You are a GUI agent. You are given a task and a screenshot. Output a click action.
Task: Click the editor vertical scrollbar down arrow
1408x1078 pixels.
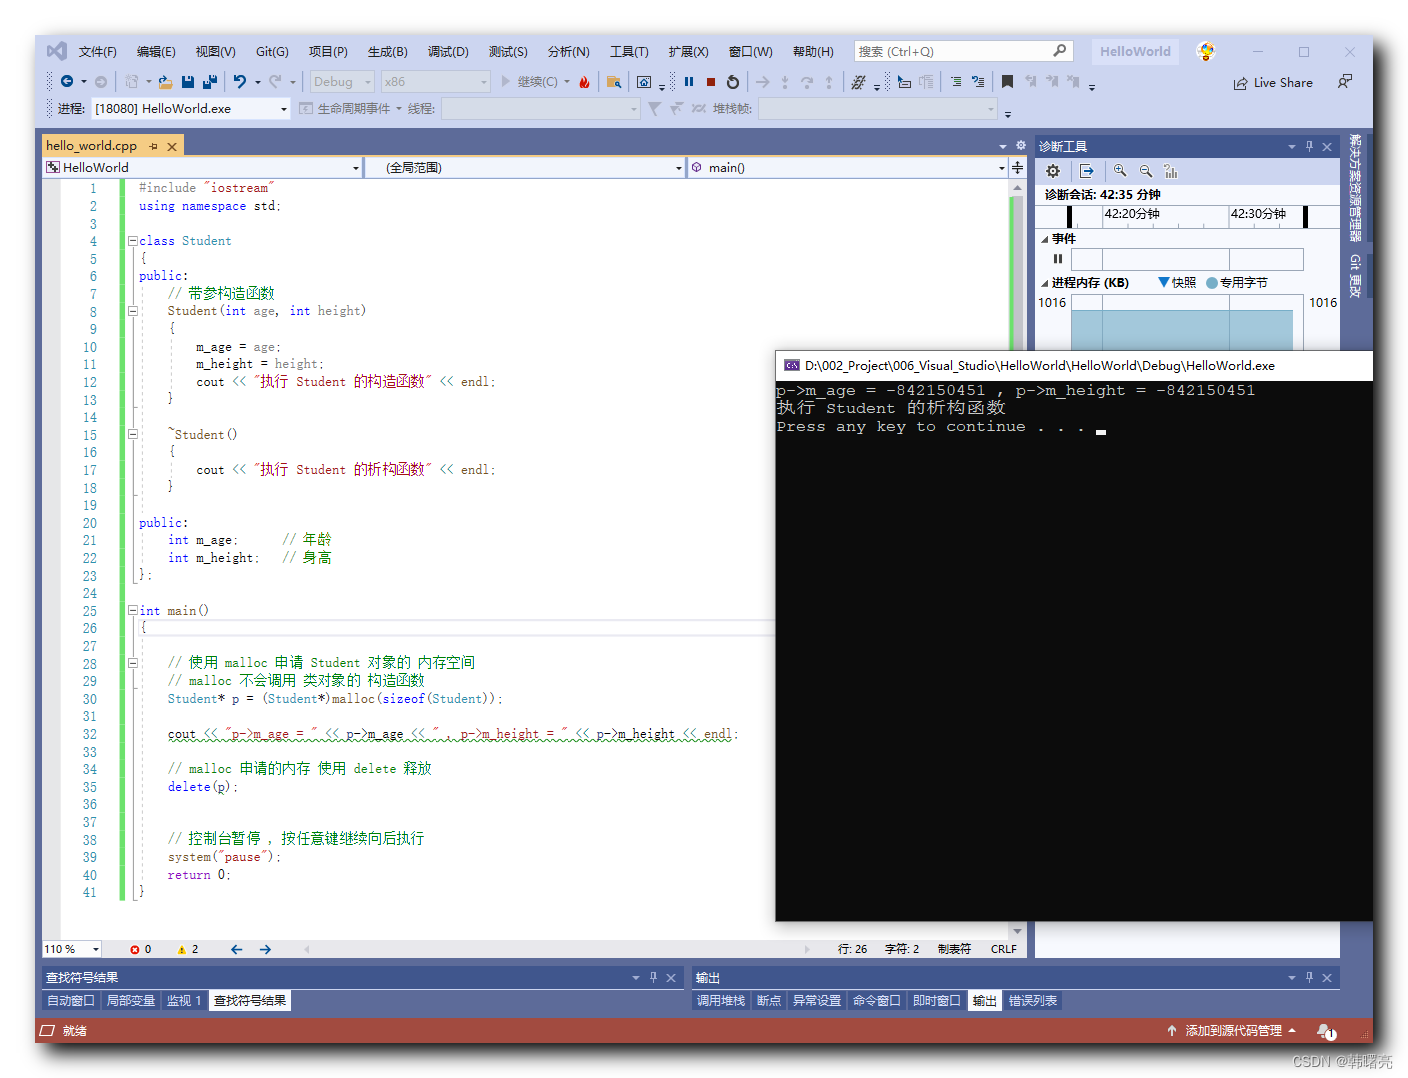tap(1017, 931)
